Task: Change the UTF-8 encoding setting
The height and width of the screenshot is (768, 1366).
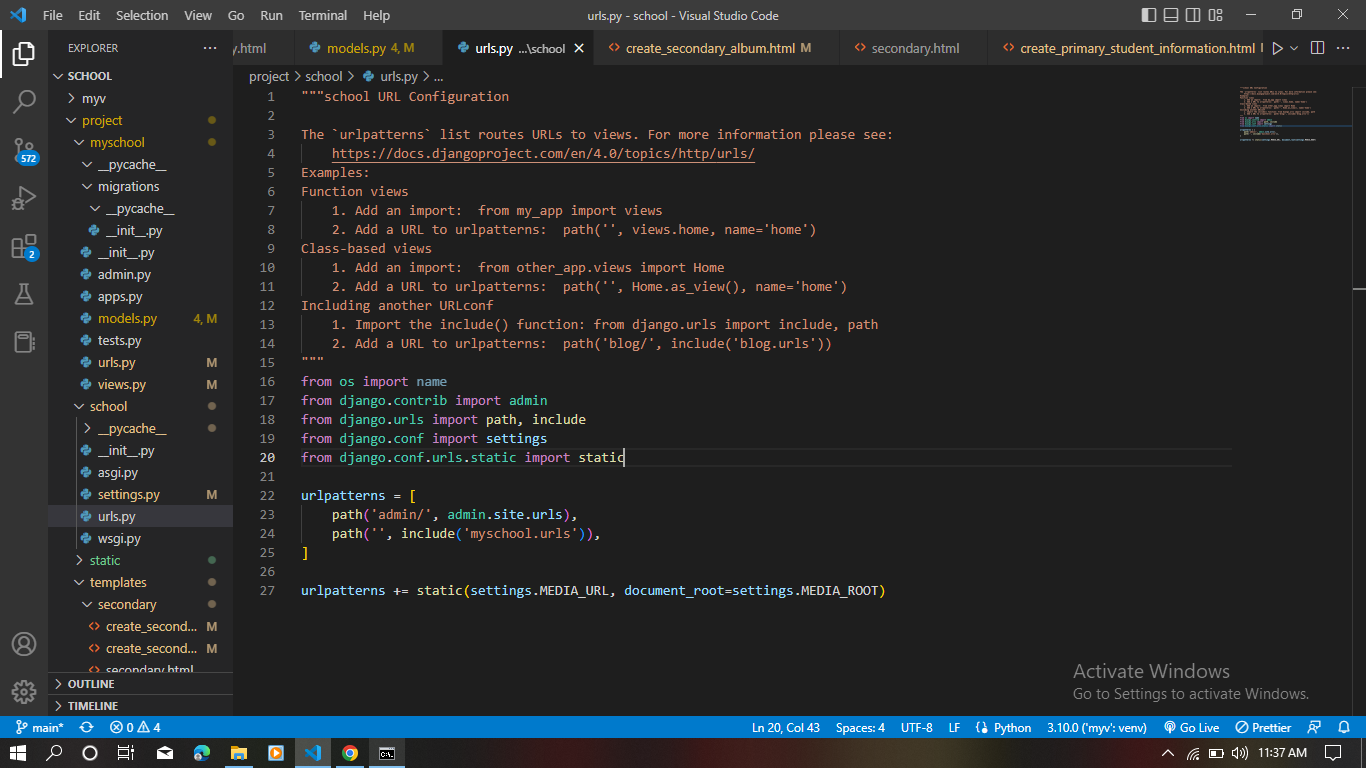Action: [x=916, y=727]
